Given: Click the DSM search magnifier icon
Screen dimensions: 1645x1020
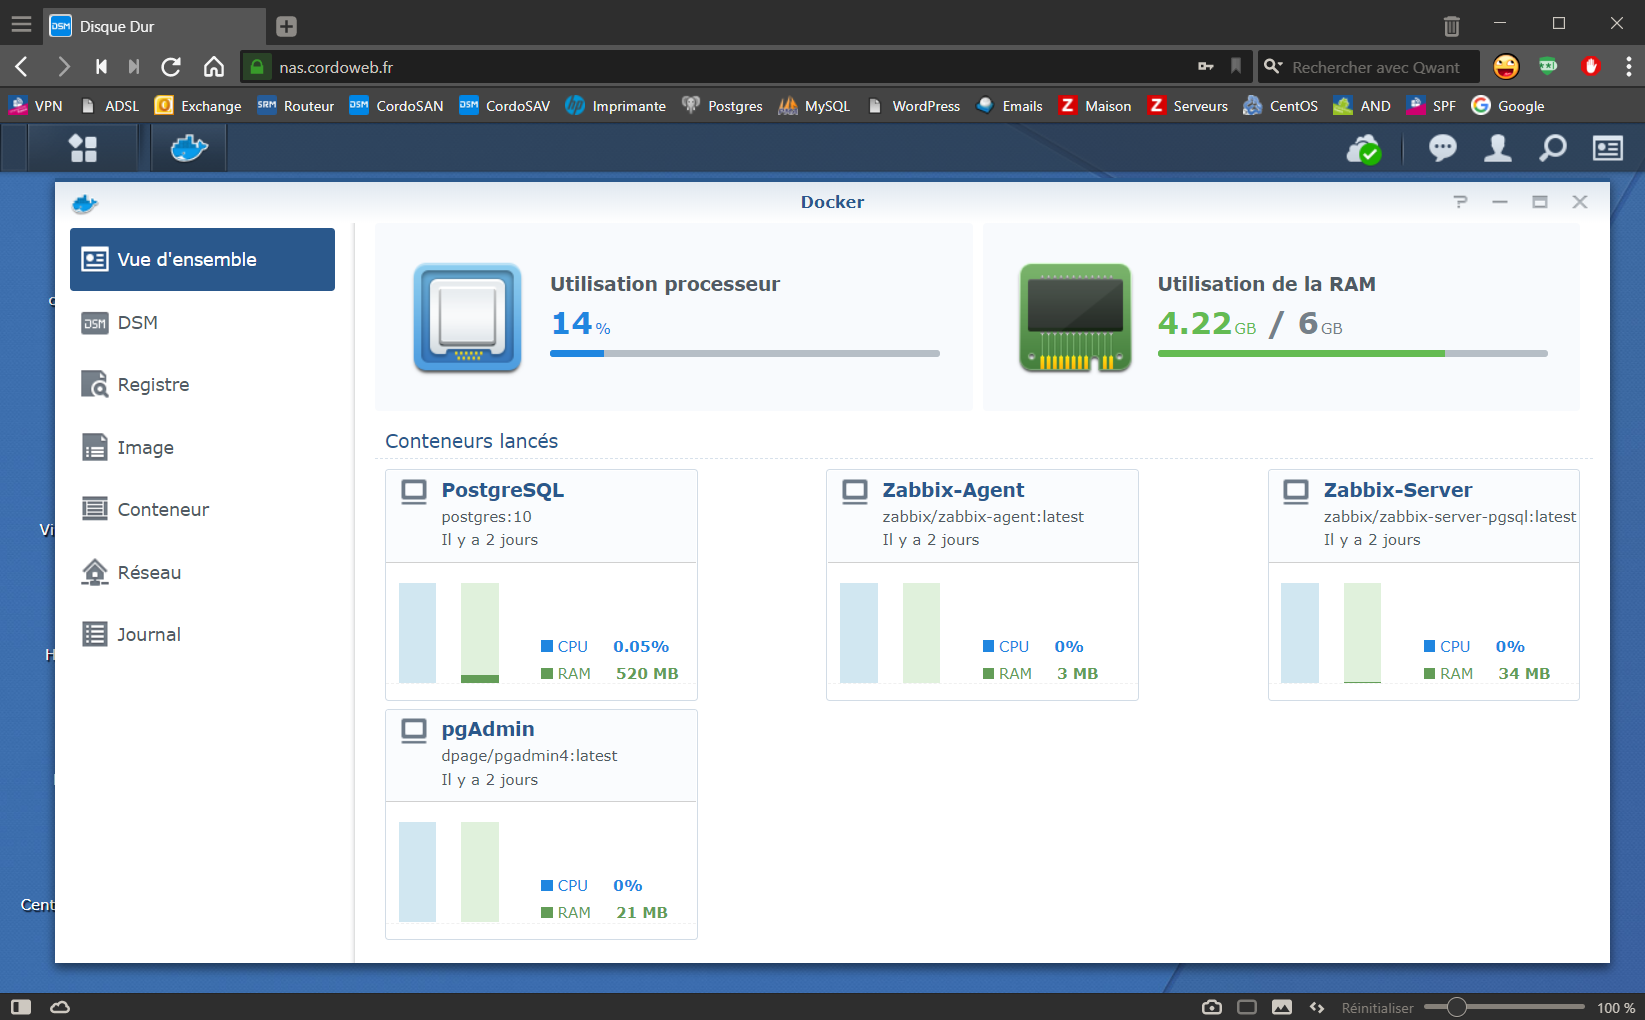Looking at the screenshot, I should pyautogui.click(x=1552, y=148).
